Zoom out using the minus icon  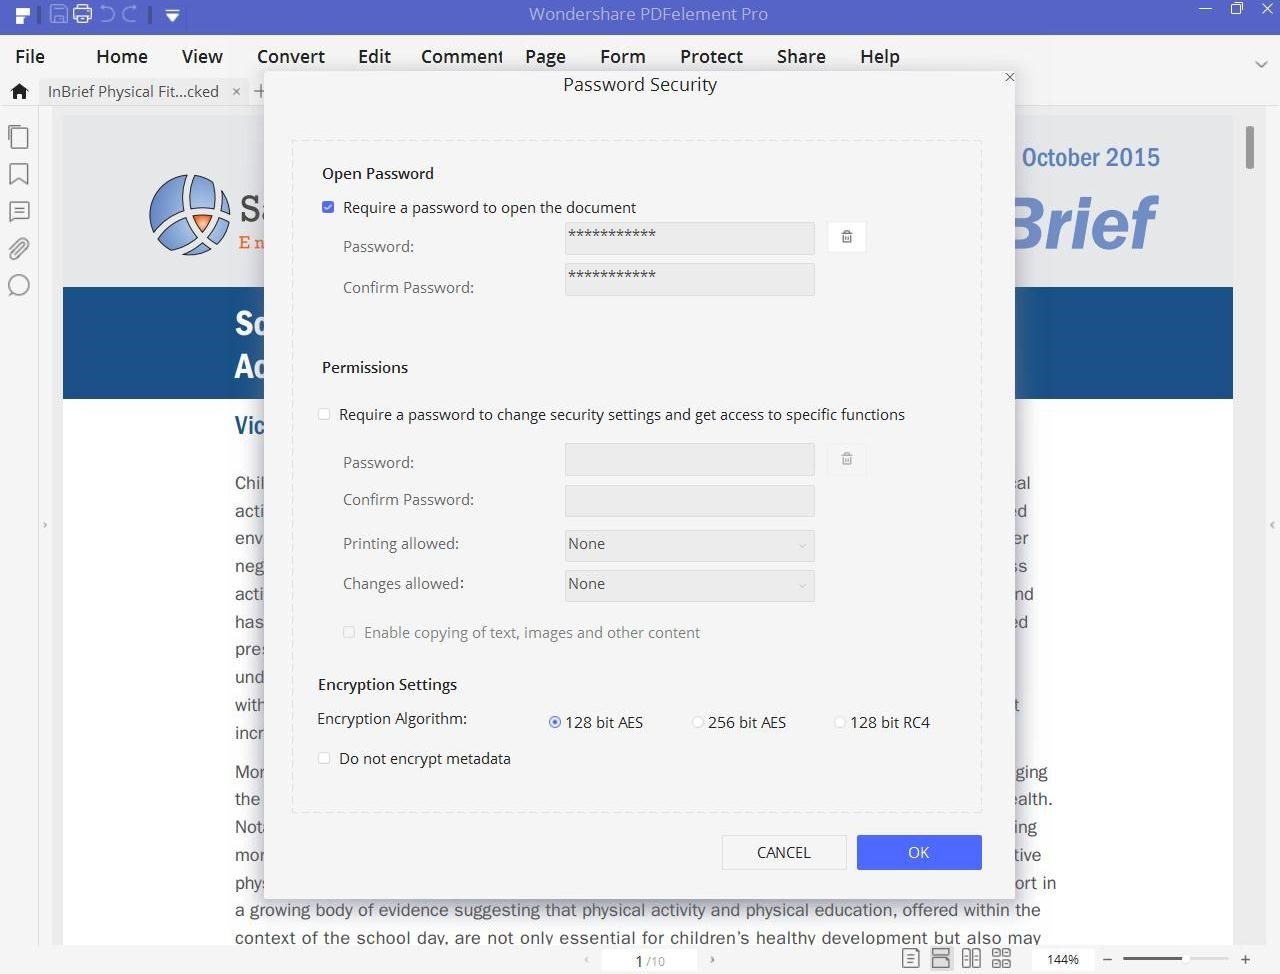pyautogui.click(x=1107, y=960)
